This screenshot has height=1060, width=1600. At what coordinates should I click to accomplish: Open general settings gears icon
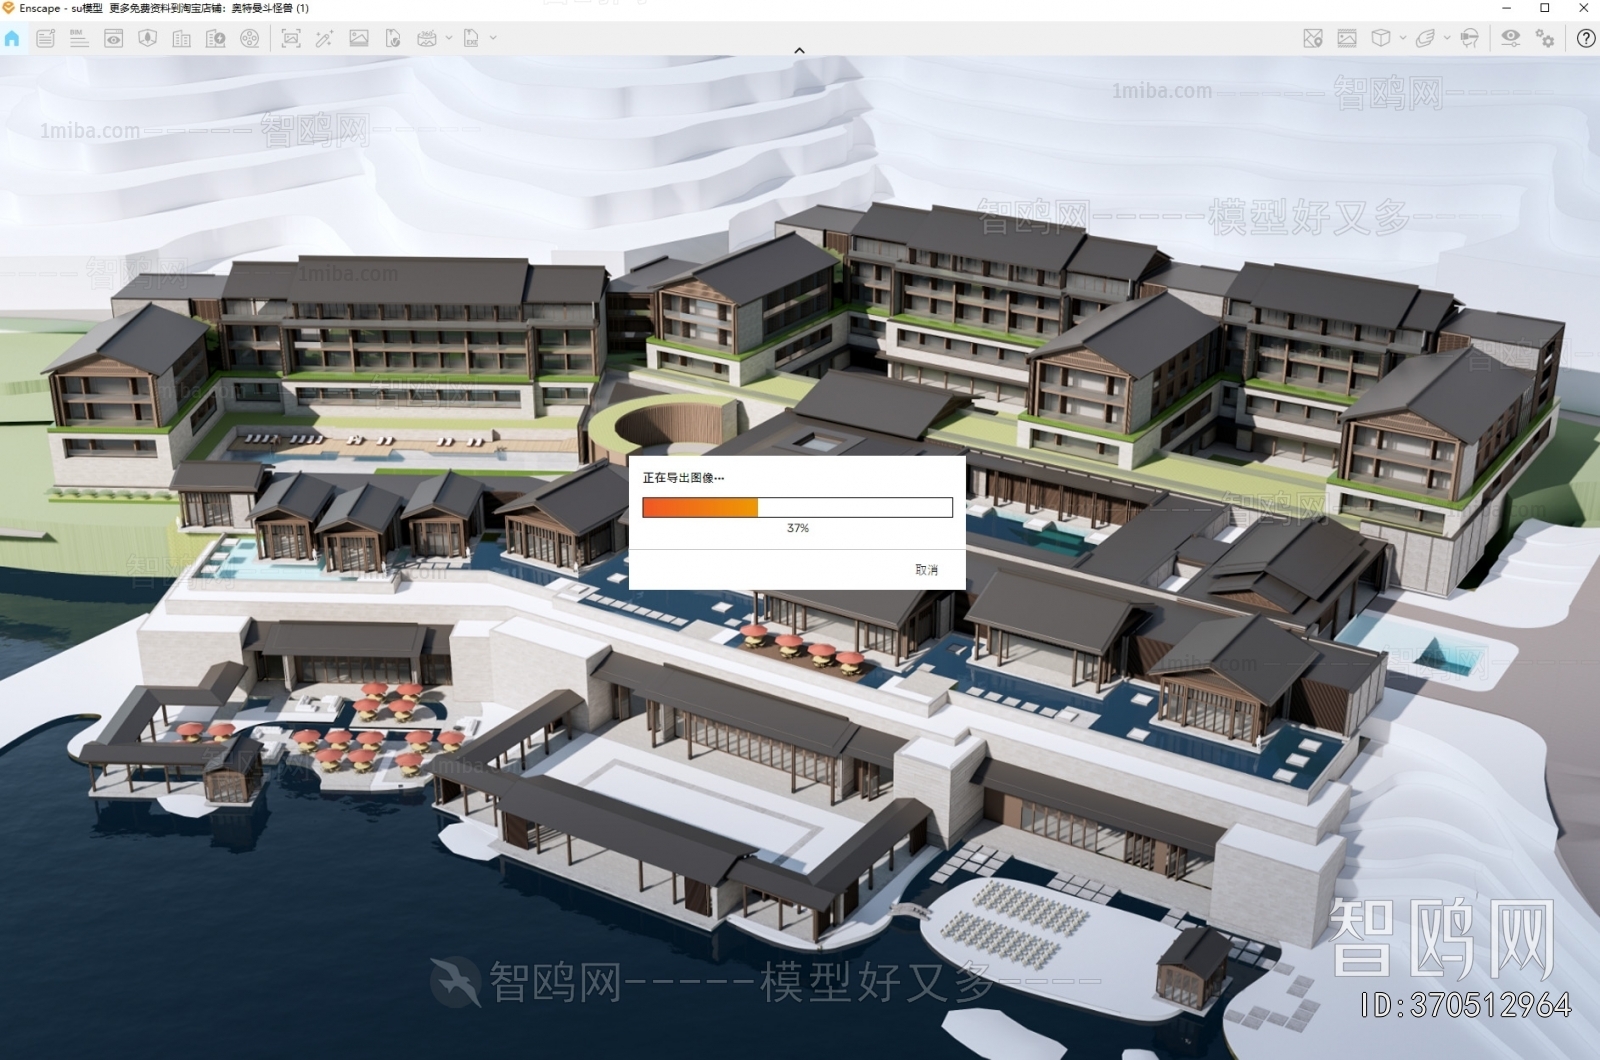[x=1544, y=39]
